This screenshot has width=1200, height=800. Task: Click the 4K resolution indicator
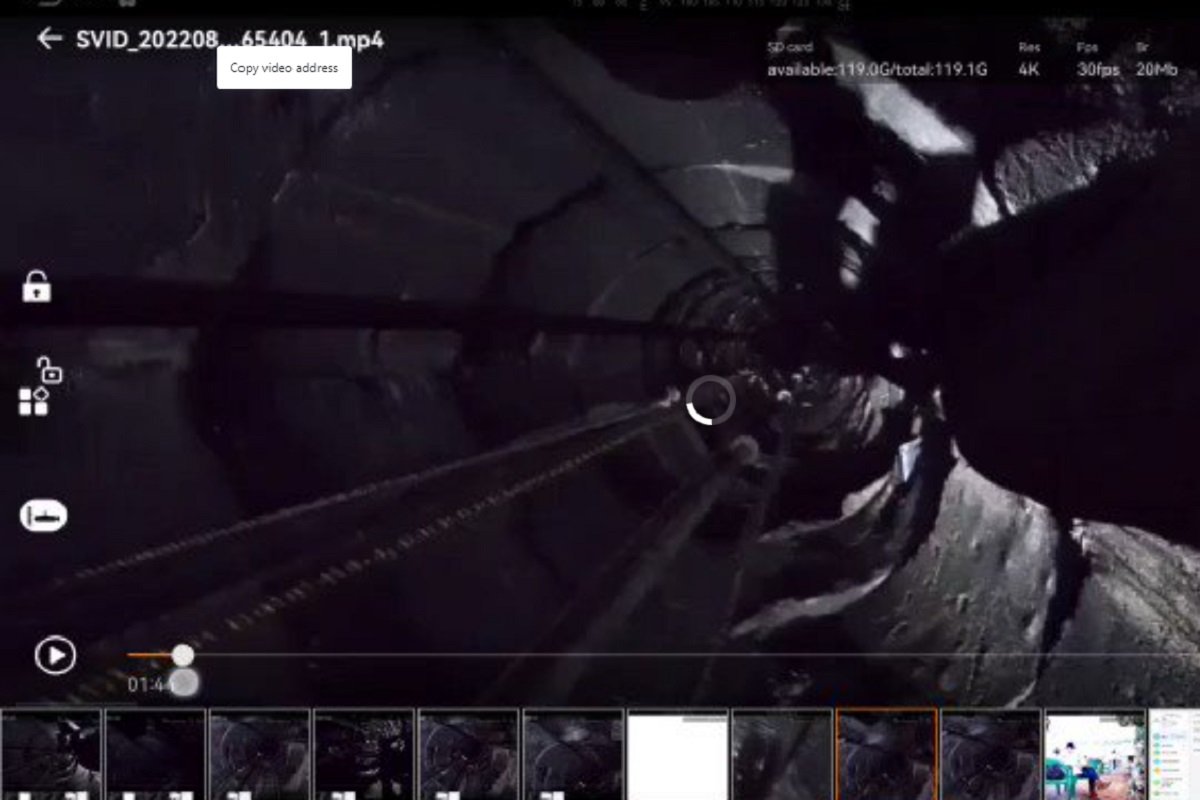coord(1029,70)
